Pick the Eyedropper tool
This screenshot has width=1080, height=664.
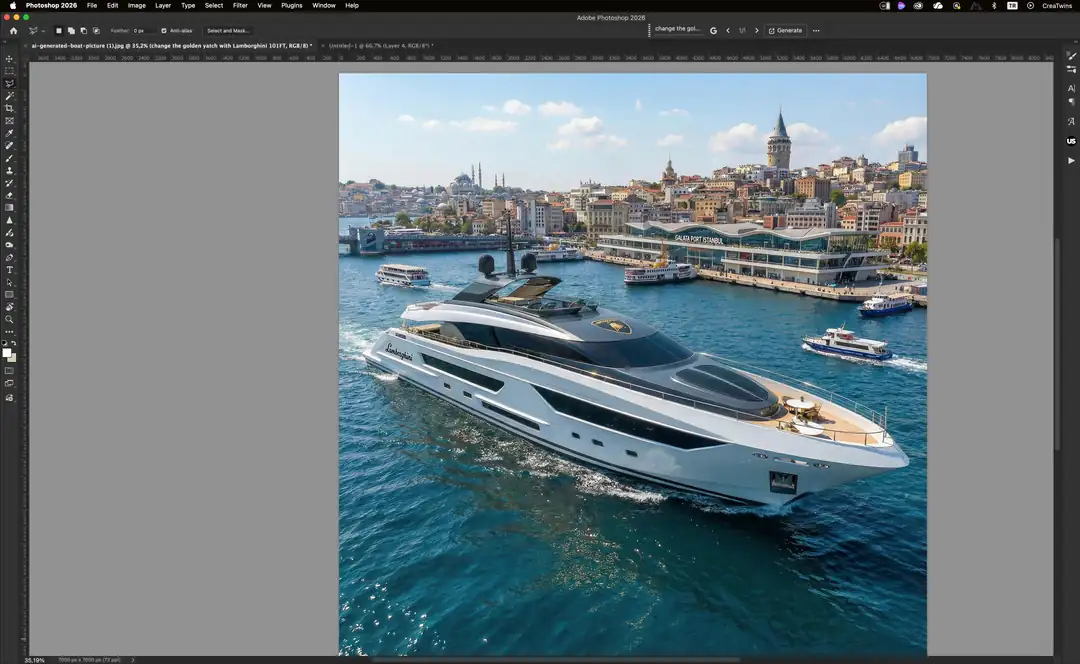pos(9,131)
